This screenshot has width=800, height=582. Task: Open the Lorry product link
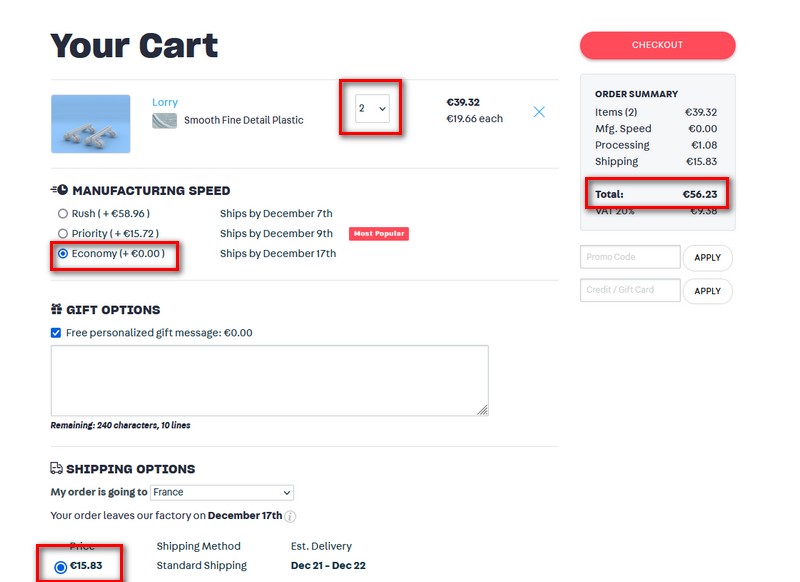(165, 102)
